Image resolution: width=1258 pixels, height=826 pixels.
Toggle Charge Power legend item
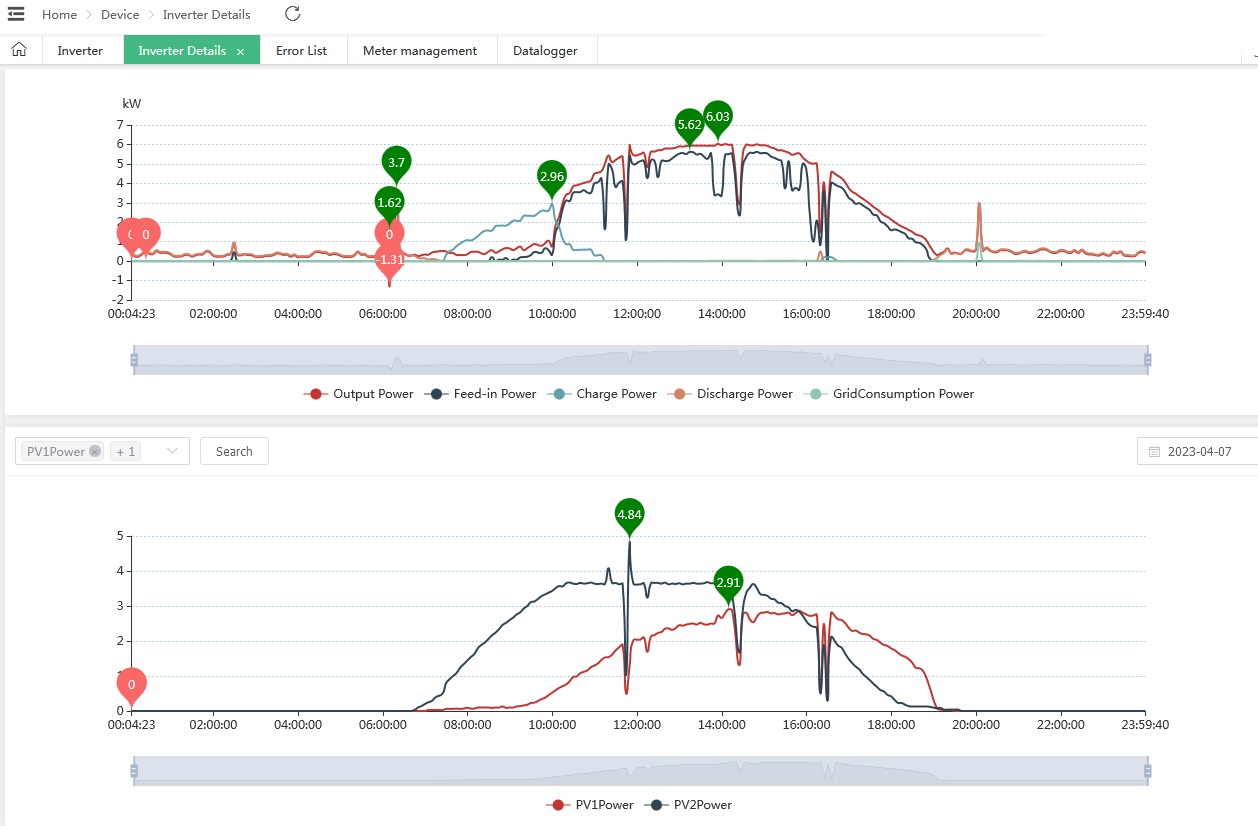coord(604,394)
